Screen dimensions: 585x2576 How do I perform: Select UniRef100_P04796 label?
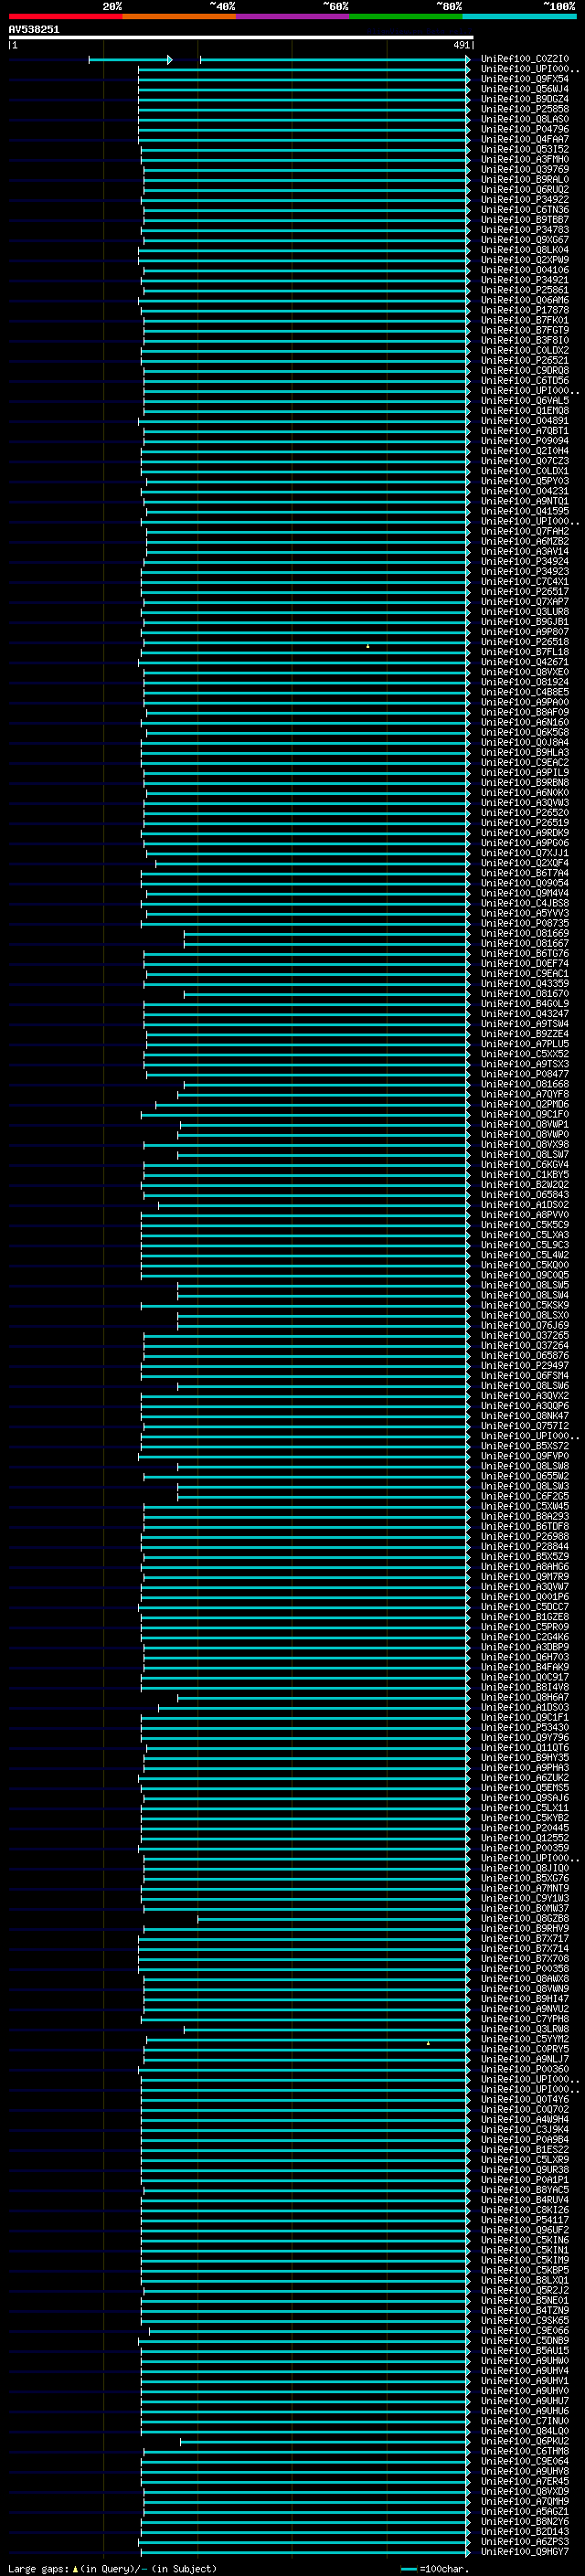click(x=525, y=129)
